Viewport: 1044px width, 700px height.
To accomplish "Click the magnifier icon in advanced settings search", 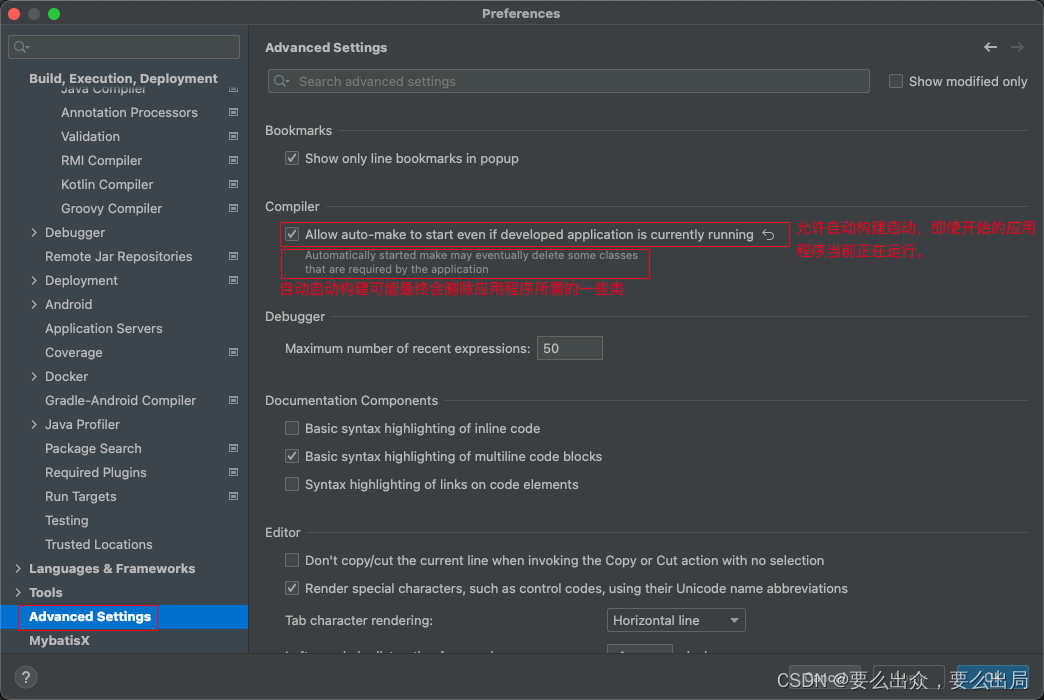I will click(282, 81).
